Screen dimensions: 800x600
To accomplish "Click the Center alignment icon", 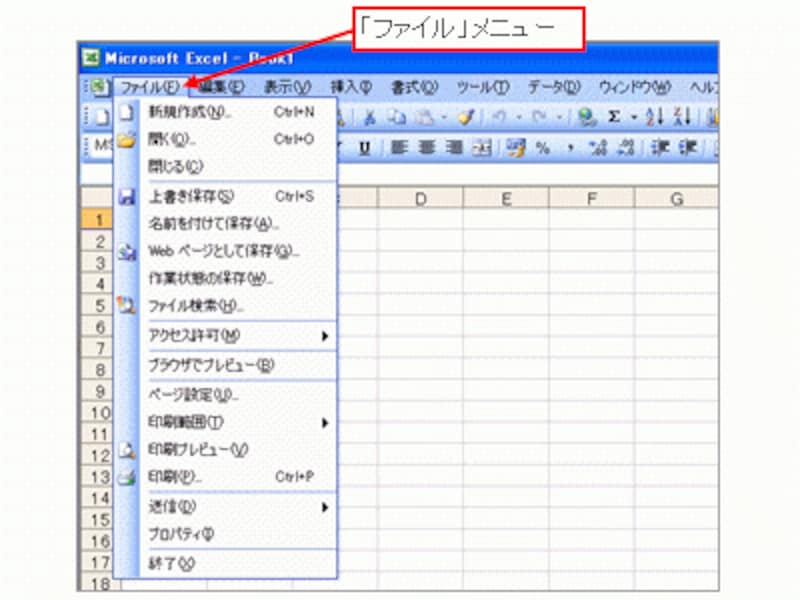I will (427, 148).
